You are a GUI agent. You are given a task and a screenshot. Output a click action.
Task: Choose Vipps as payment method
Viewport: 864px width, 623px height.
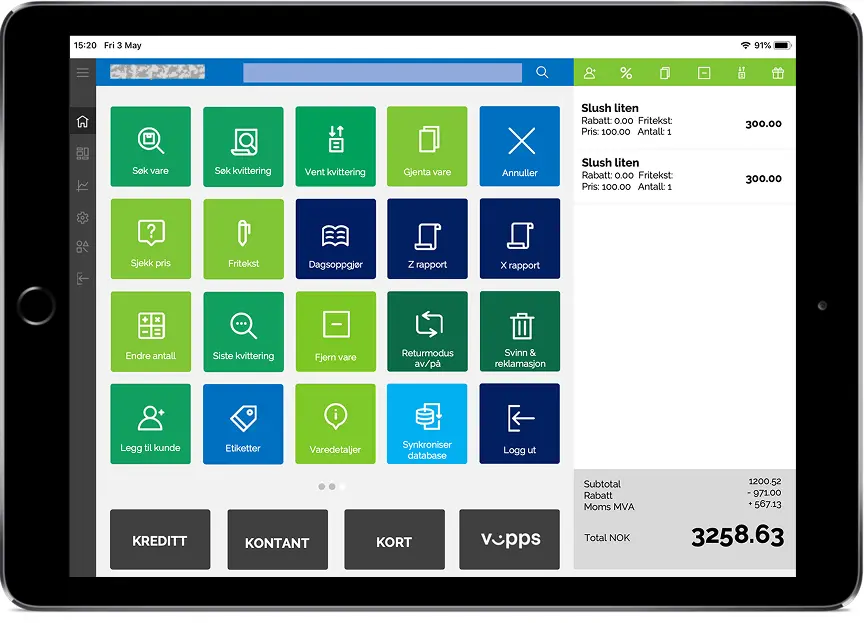click(509, 540)
